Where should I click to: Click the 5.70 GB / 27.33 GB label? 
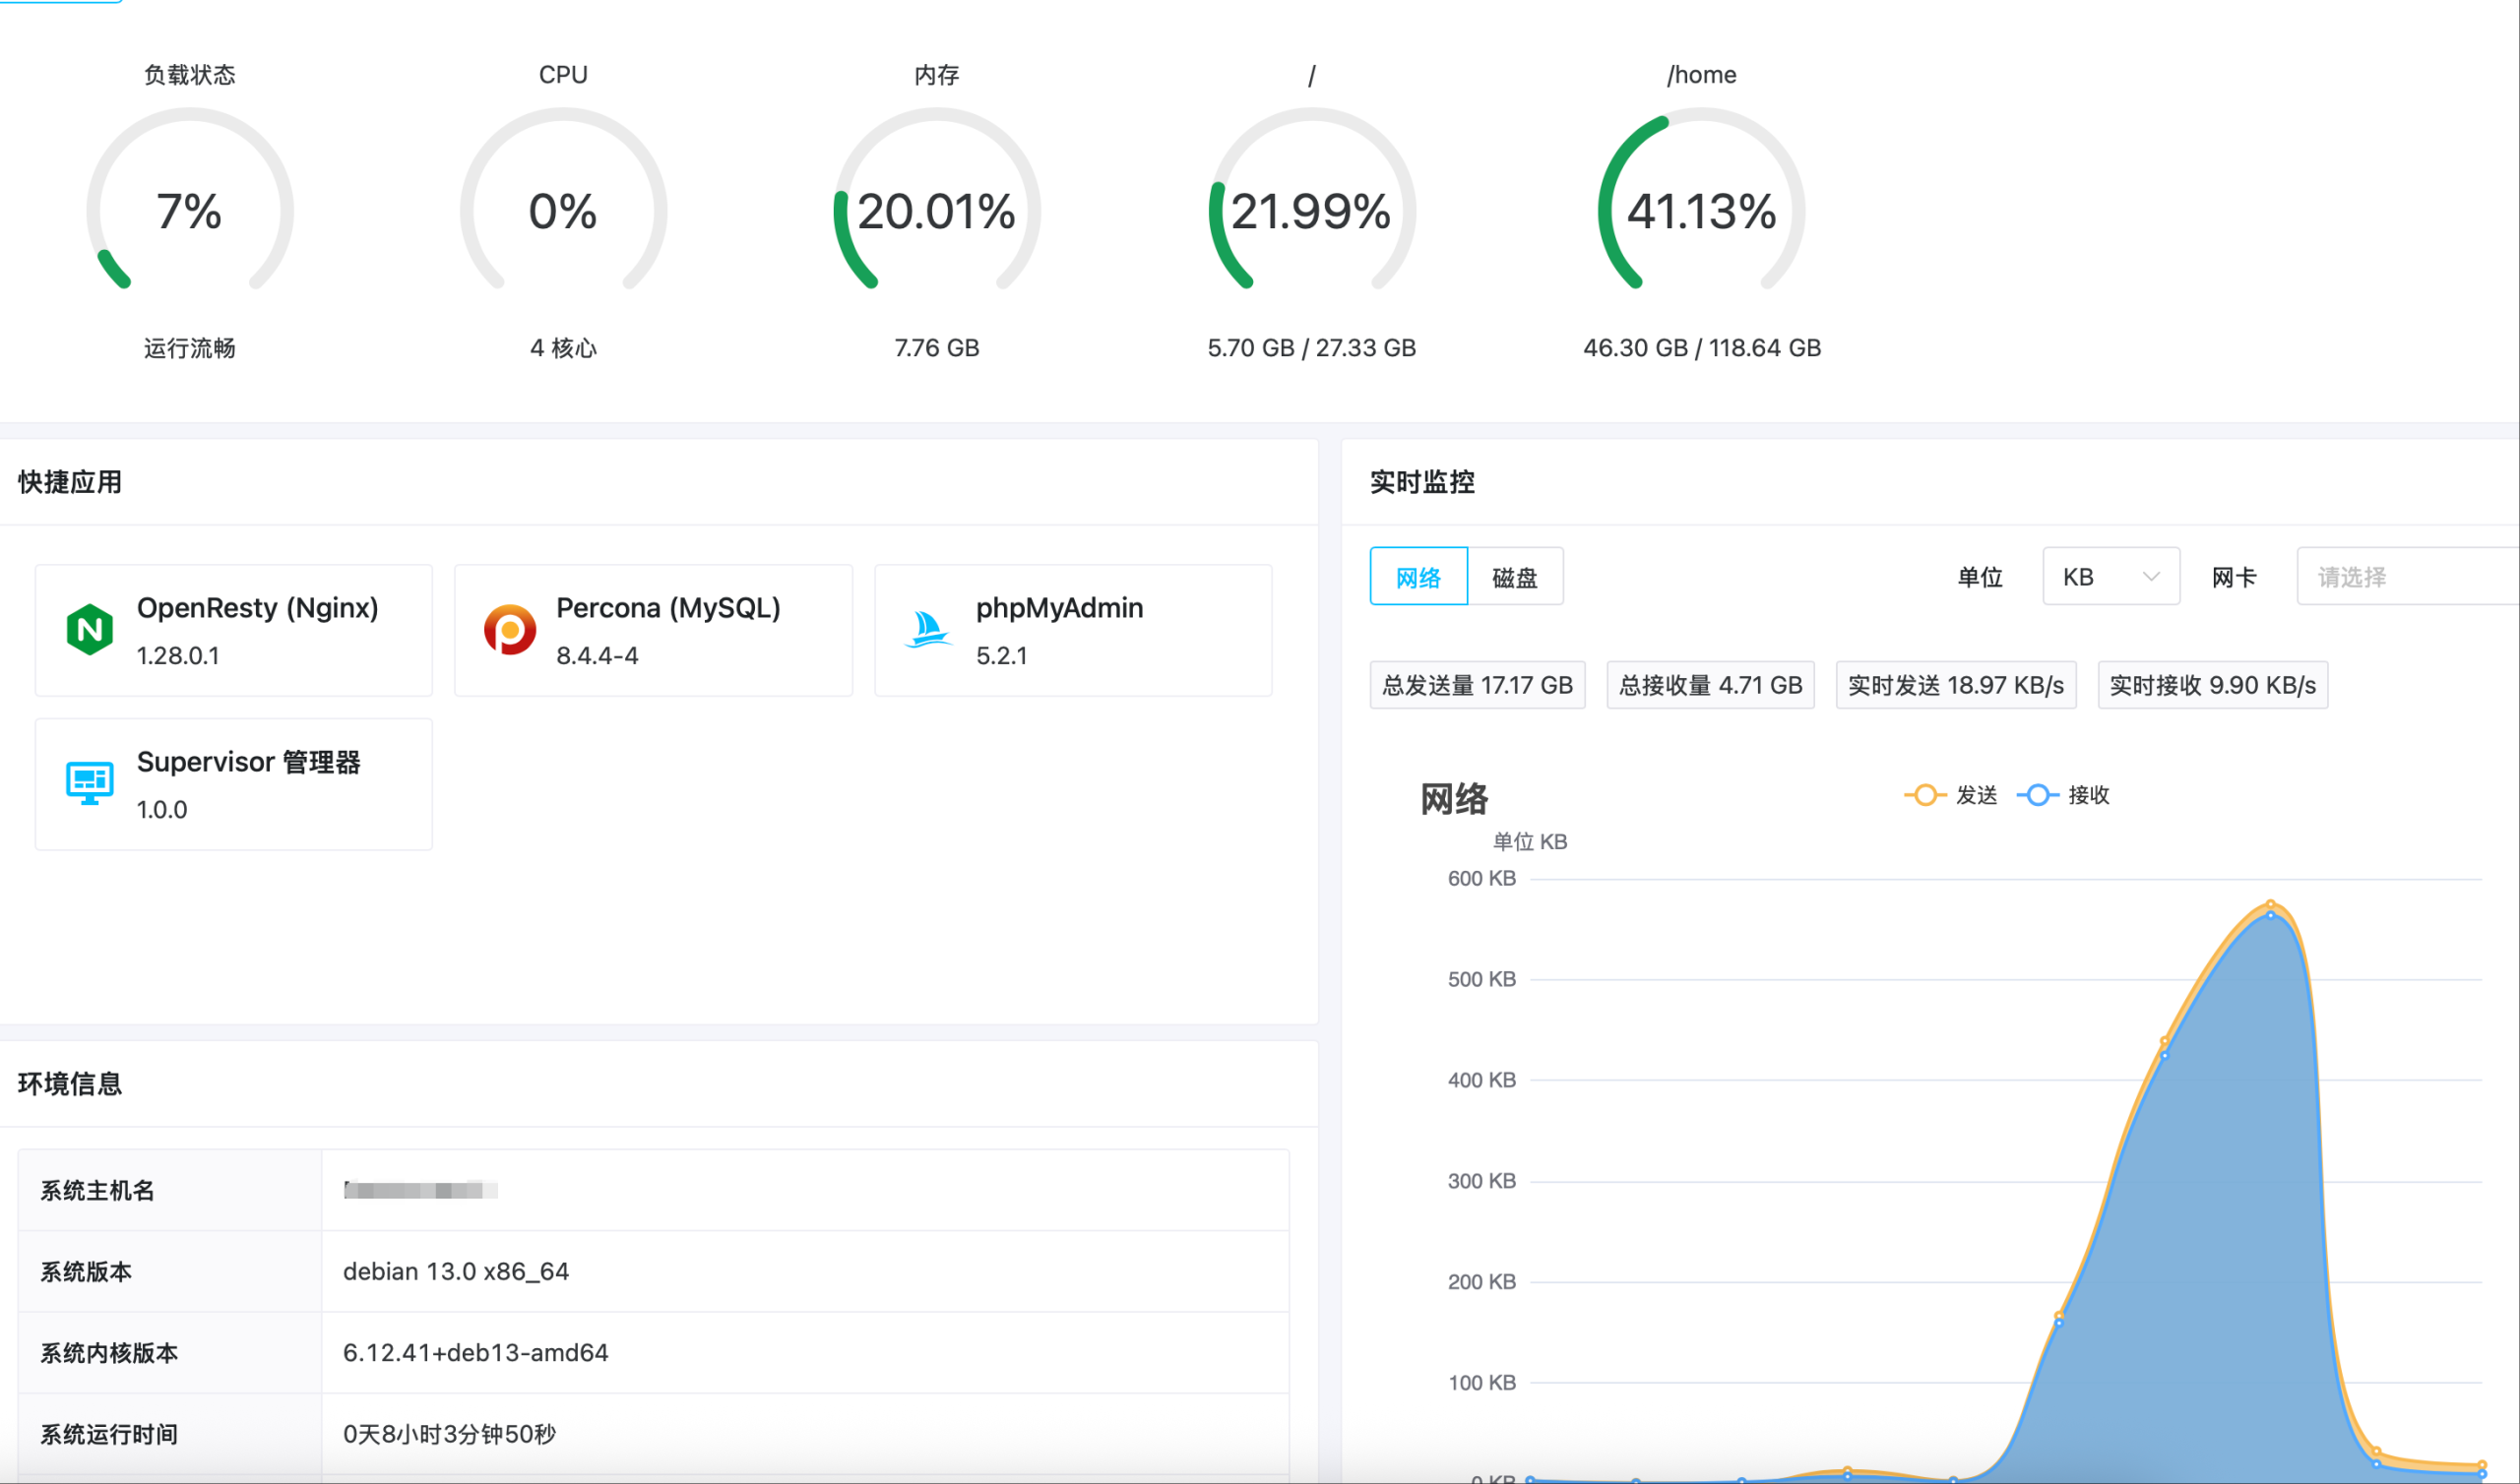(1311, 348)
